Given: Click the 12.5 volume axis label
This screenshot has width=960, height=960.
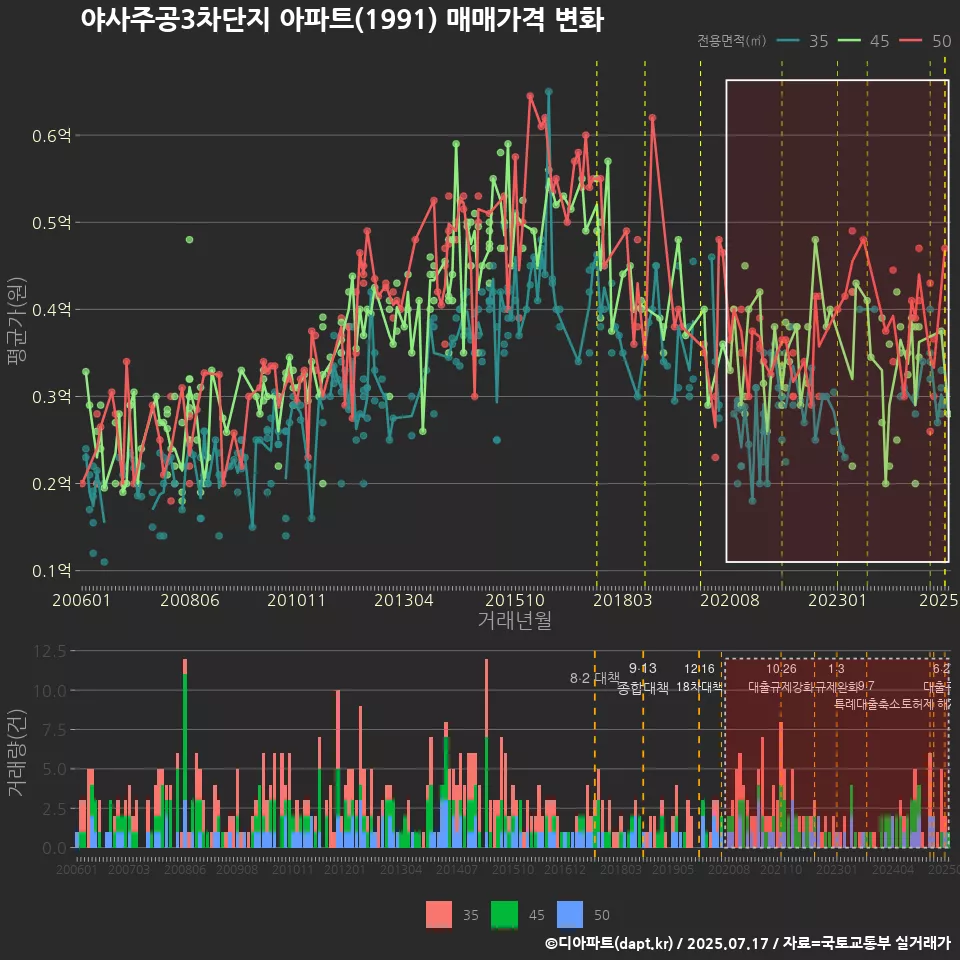Looking at the screenshot, I should coord(50,651).
